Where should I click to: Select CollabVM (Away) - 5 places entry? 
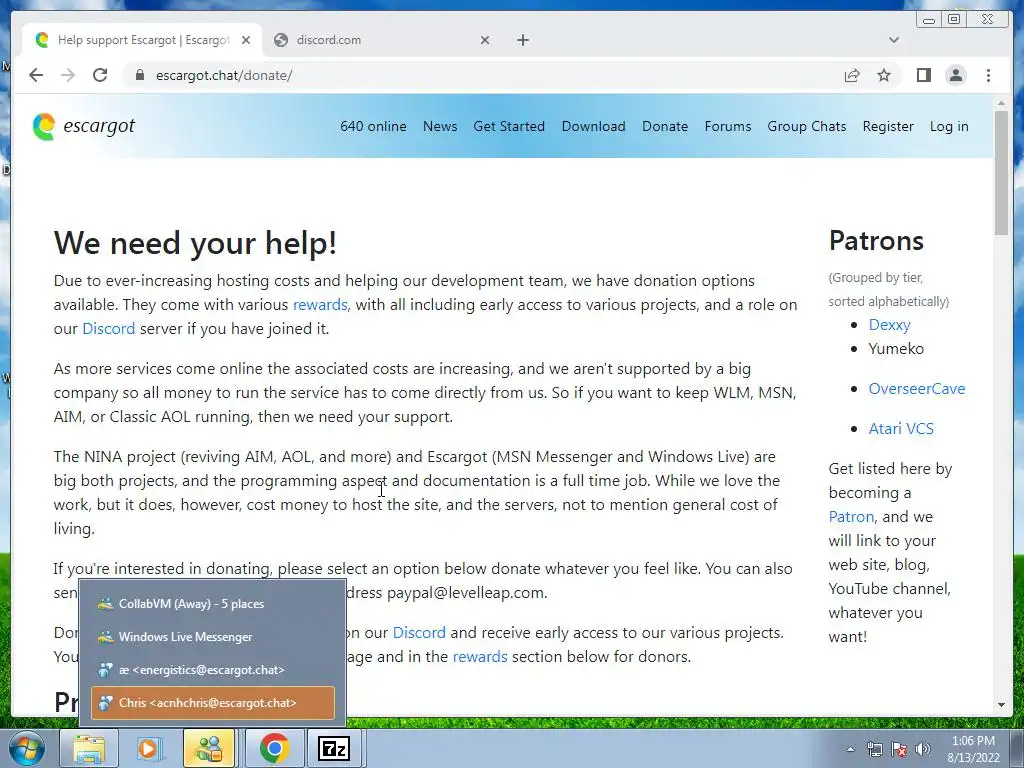(213, 603)
